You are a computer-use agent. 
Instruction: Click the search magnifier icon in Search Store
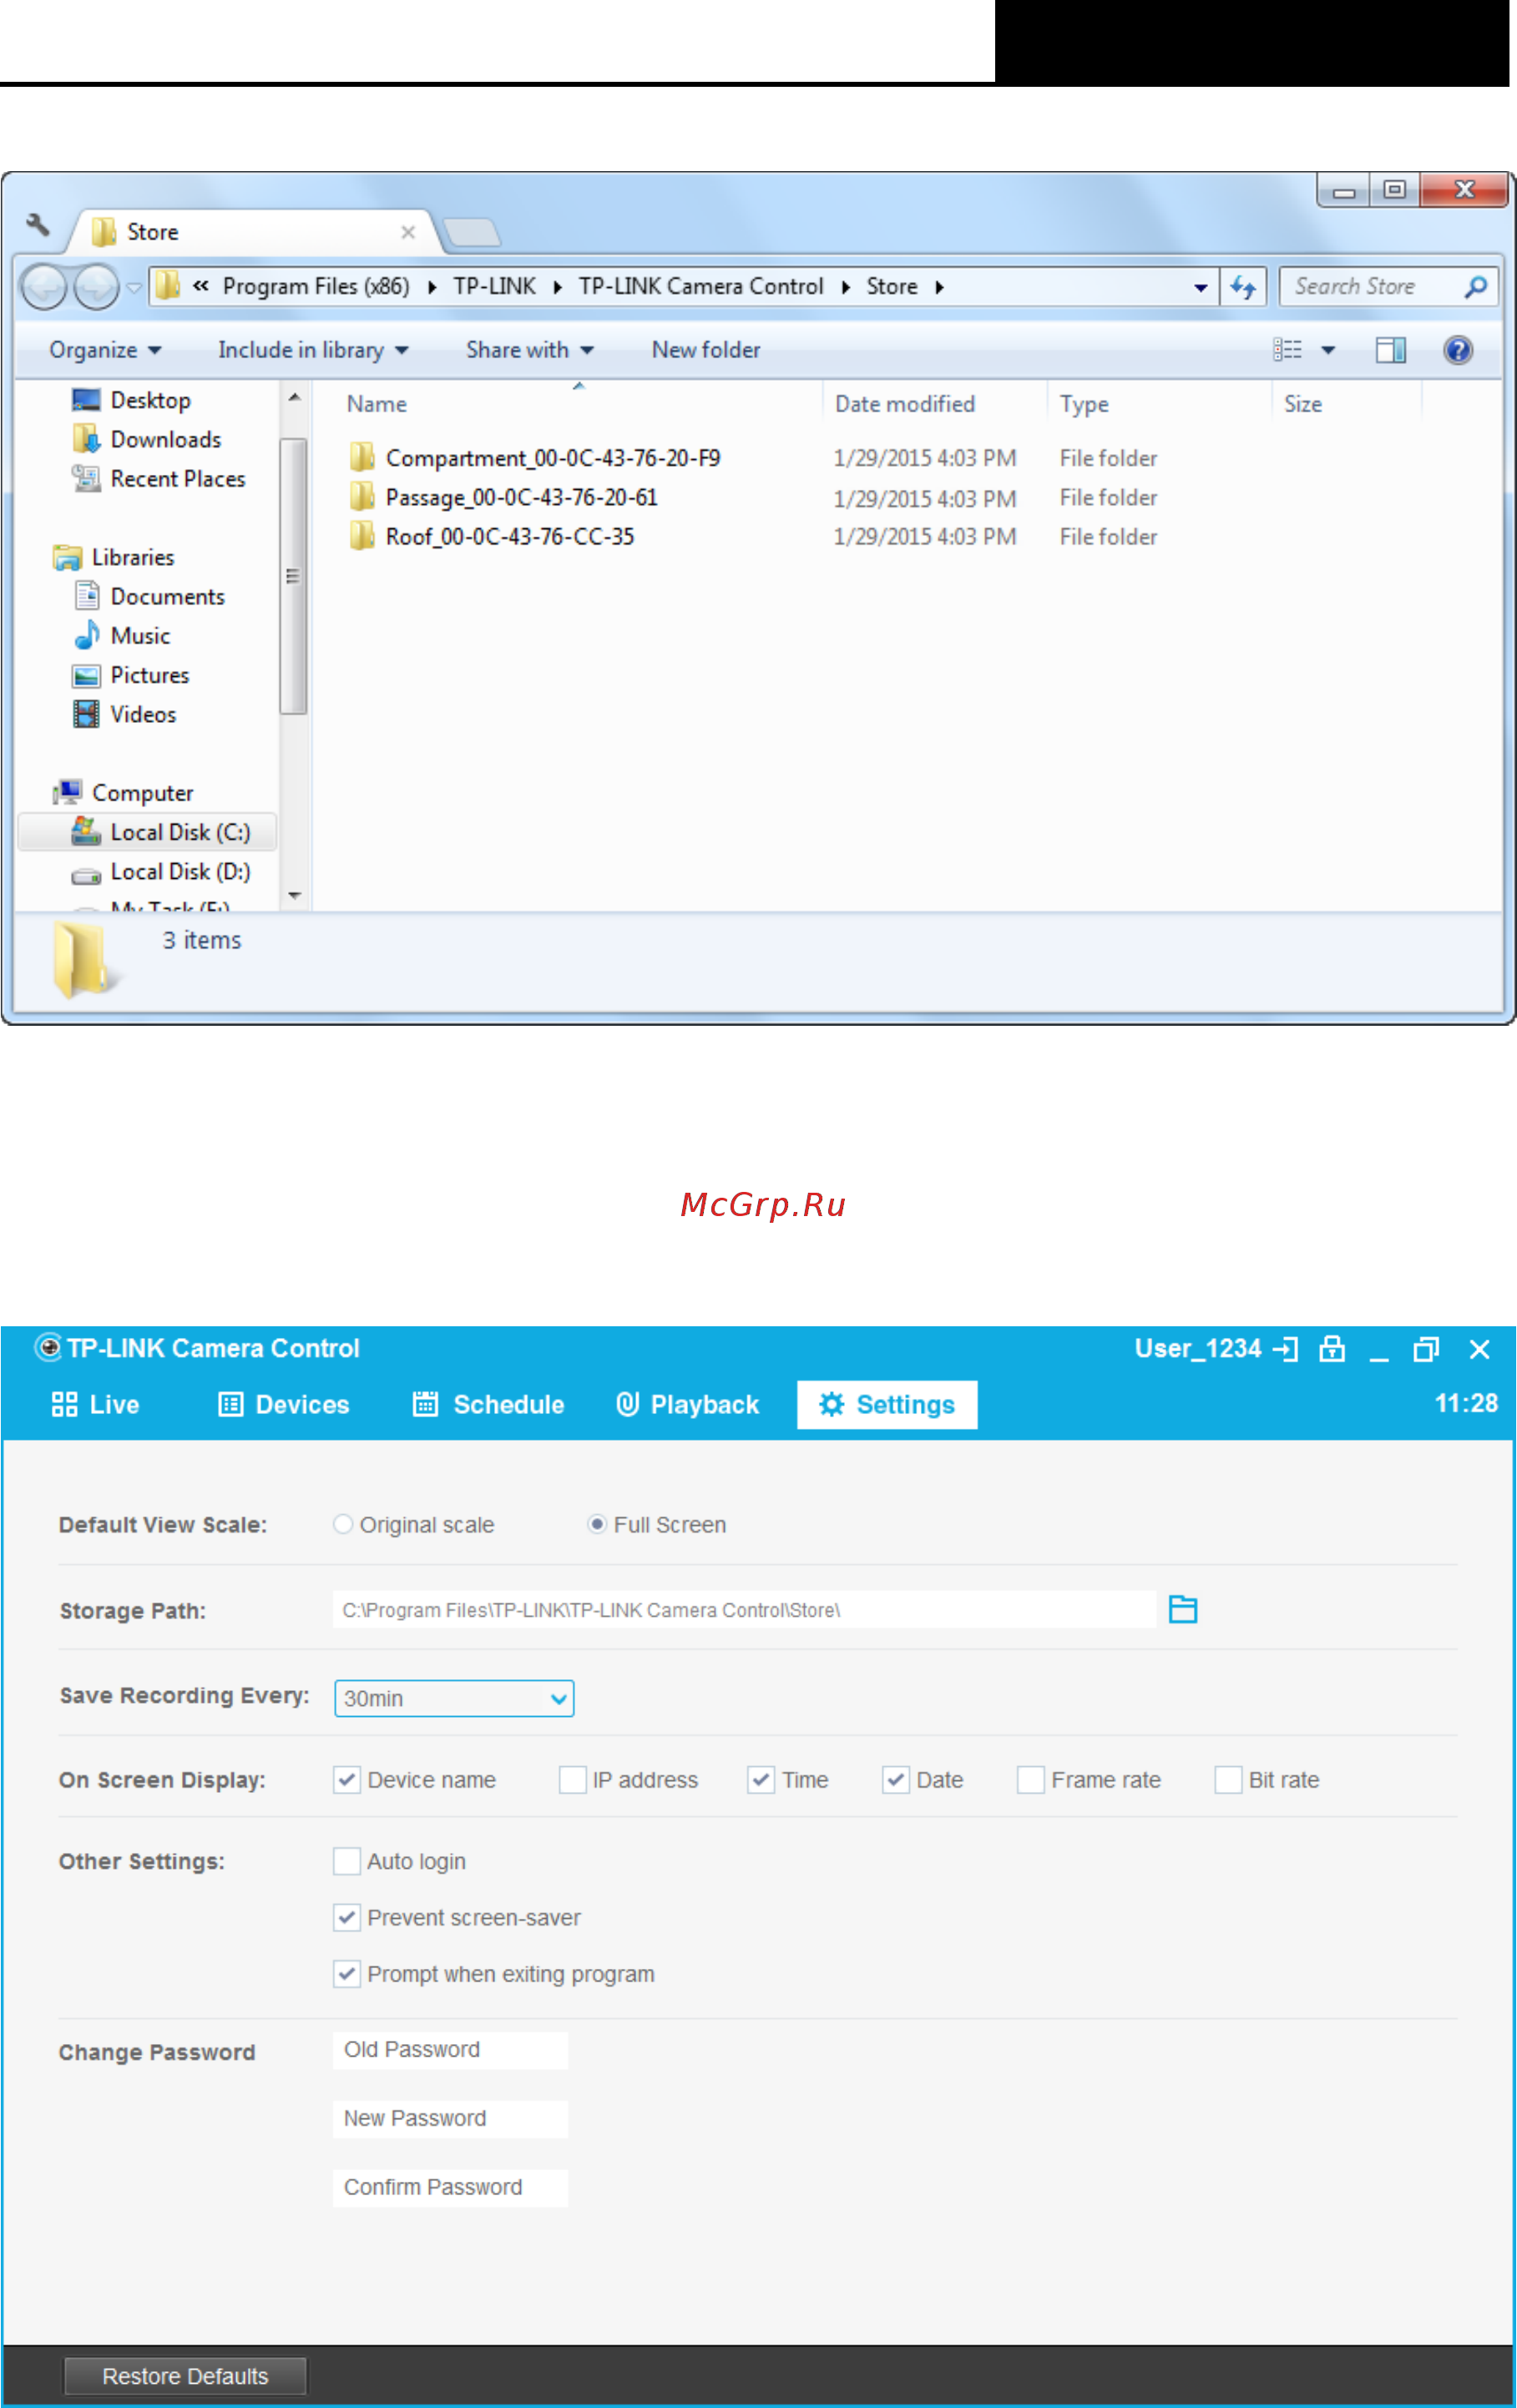click(x=1475, y=287)
